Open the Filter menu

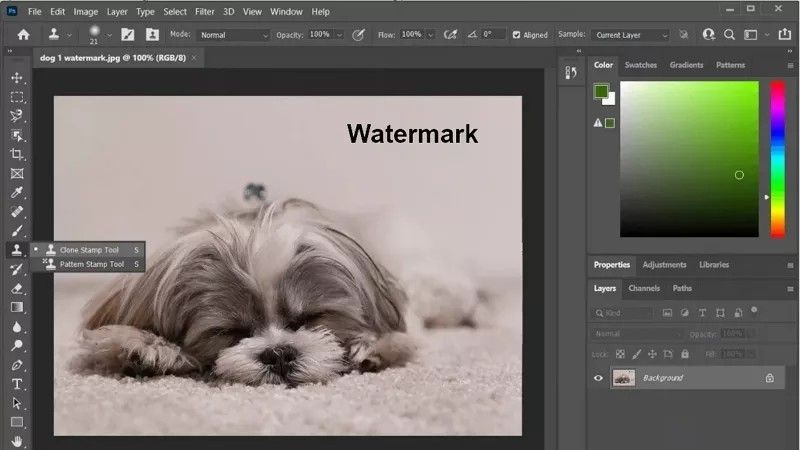(x=205, y=11)
